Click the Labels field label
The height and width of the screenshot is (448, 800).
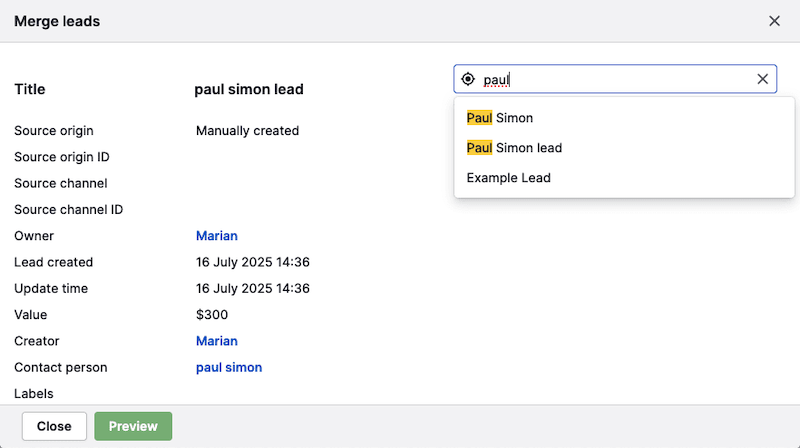coord(34,394)
